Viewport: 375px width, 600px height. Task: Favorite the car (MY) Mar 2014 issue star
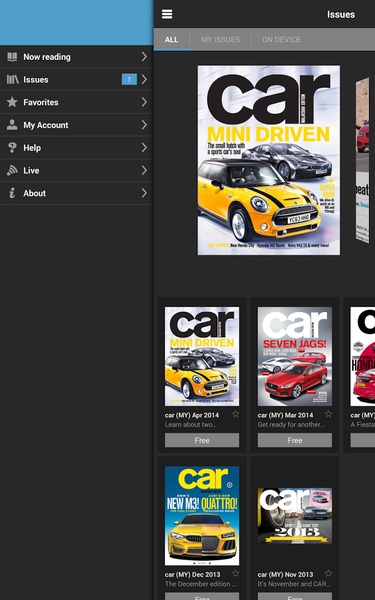click(x=328, y=414)
